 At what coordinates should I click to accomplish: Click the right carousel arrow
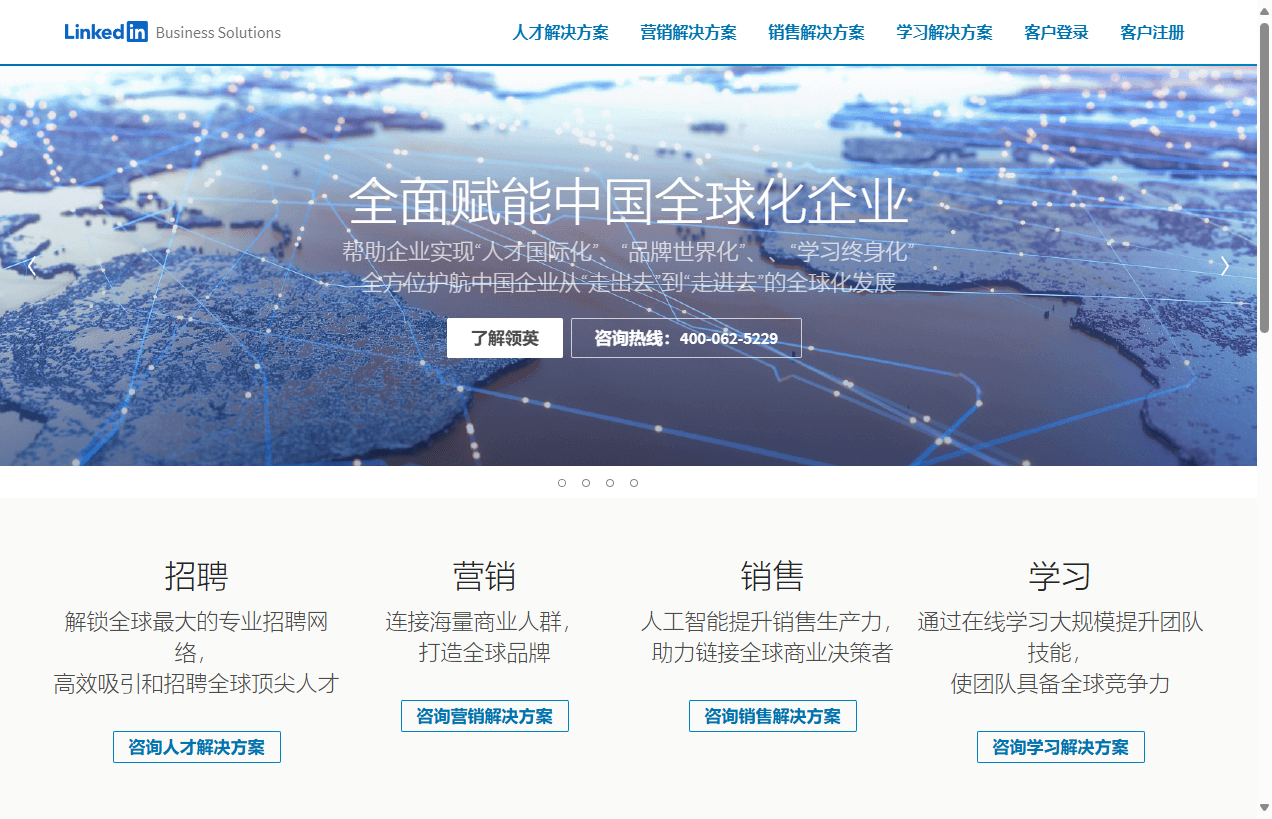point(1224,266)
